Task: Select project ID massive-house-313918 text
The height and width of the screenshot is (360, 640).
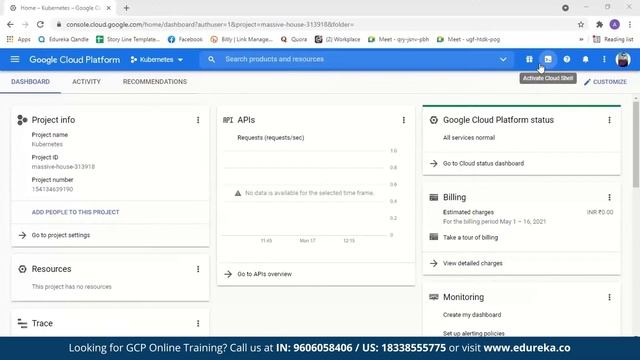Action: pyautogui.click(x=63, y=167)
